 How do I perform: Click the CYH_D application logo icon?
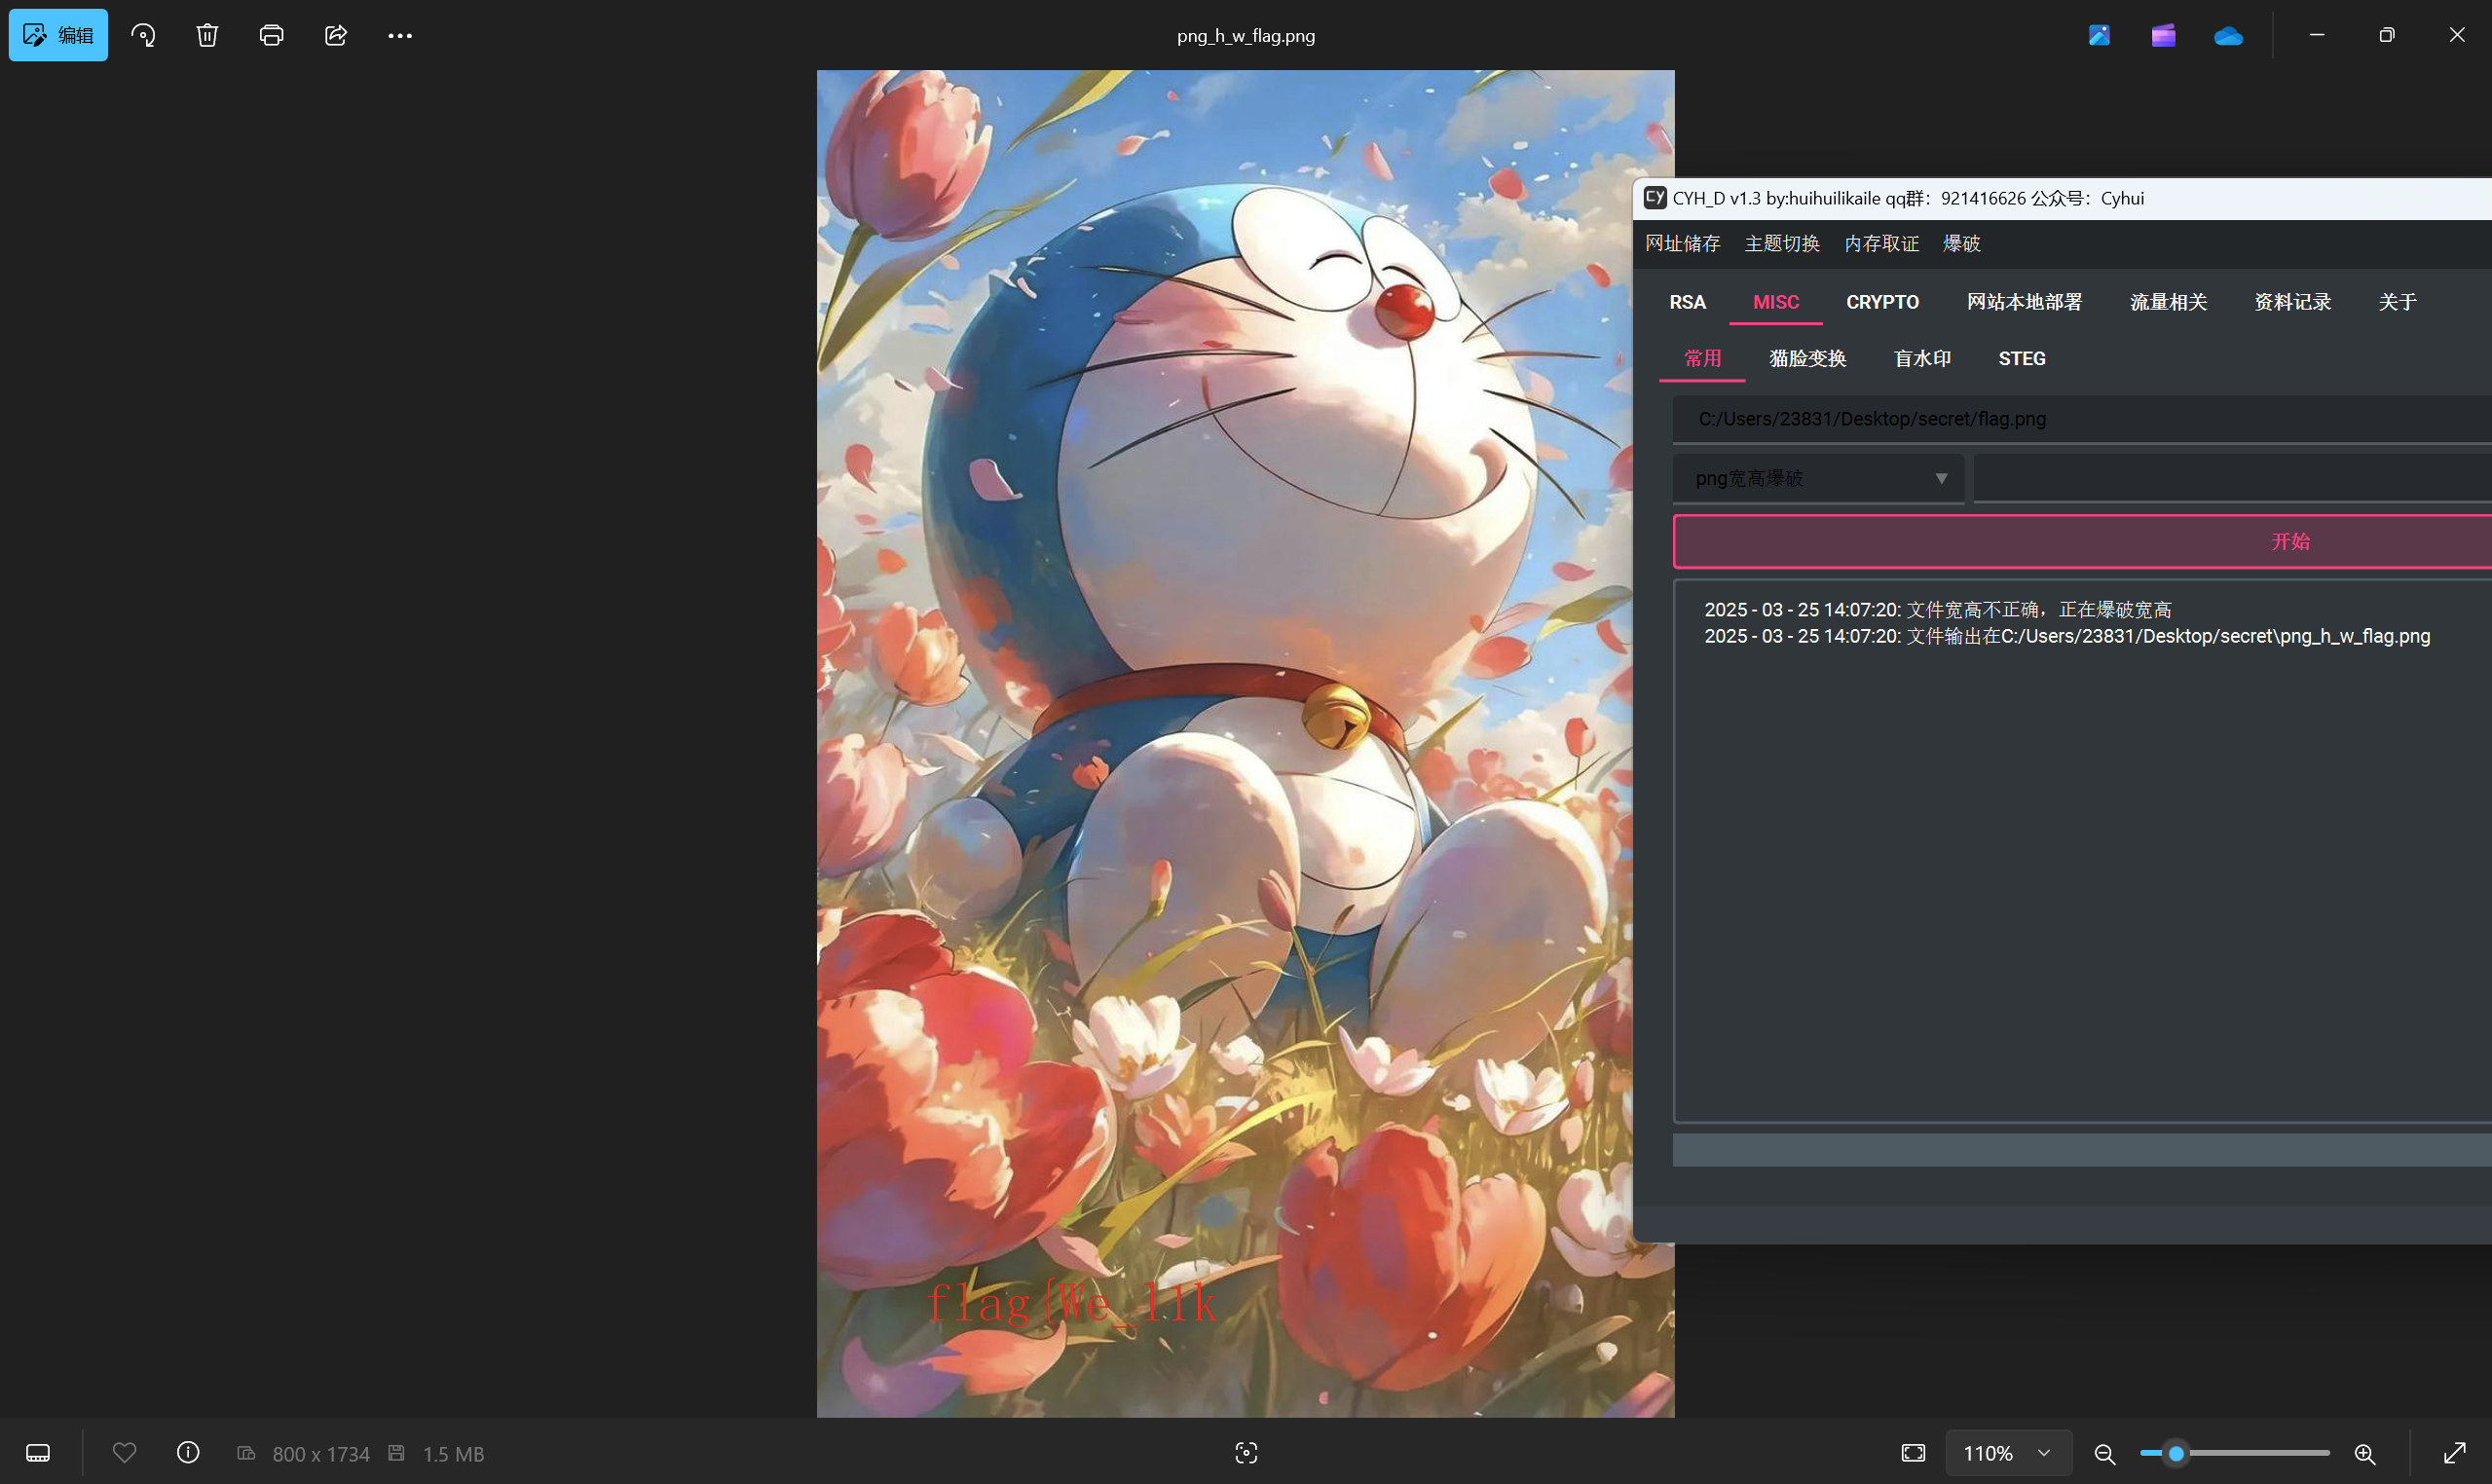click(x=1655, y=198)
